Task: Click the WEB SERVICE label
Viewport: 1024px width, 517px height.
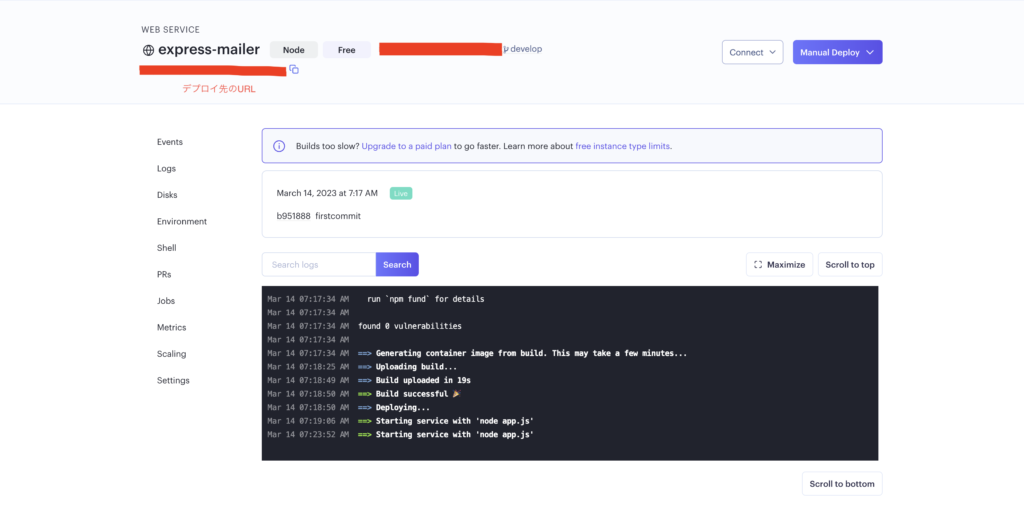Action: (170, 29)
